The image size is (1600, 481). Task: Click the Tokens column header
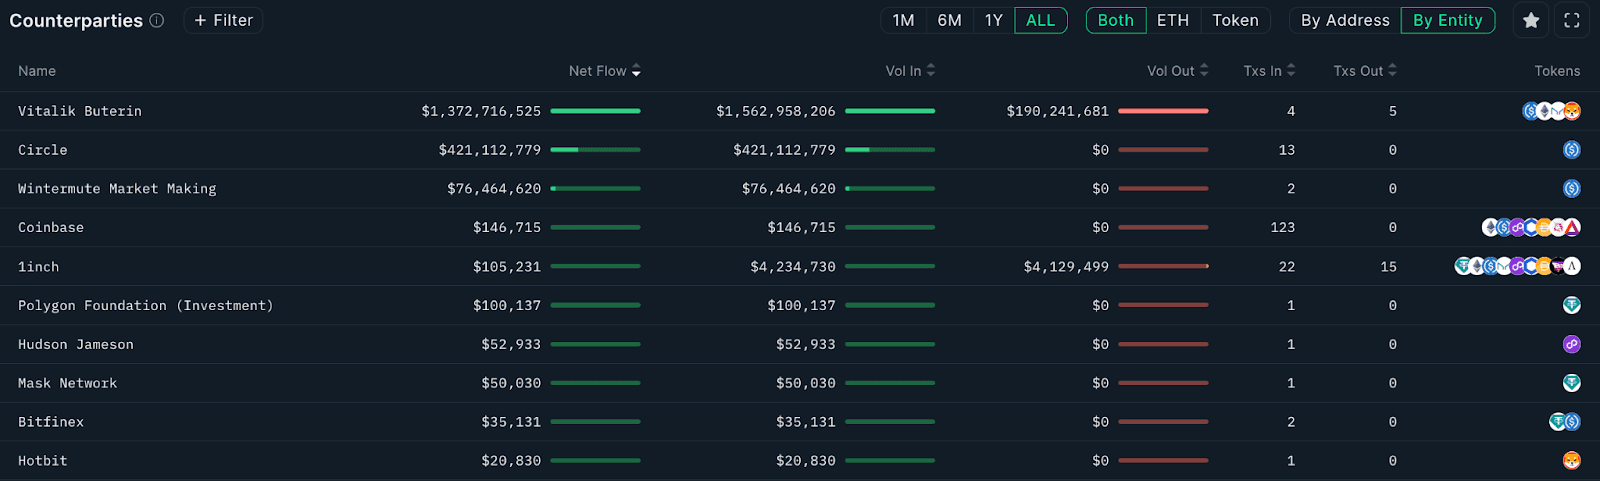[x=1557, y=71]
